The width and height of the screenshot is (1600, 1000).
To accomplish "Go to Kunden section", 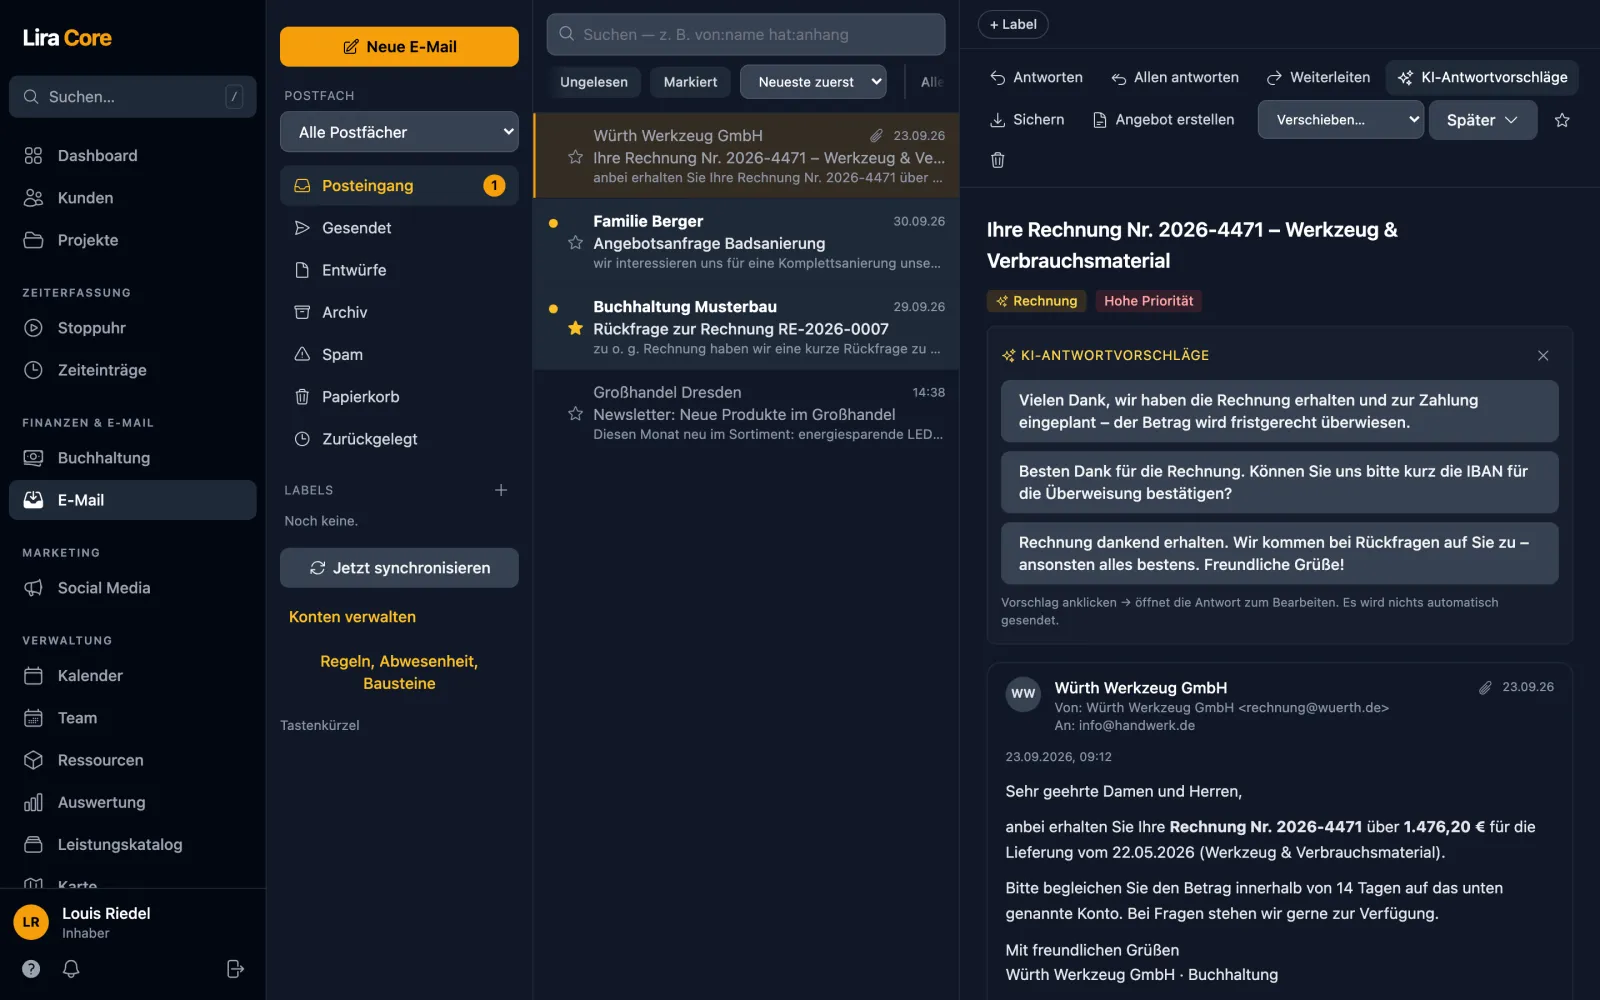I will [x=133, y=198].
